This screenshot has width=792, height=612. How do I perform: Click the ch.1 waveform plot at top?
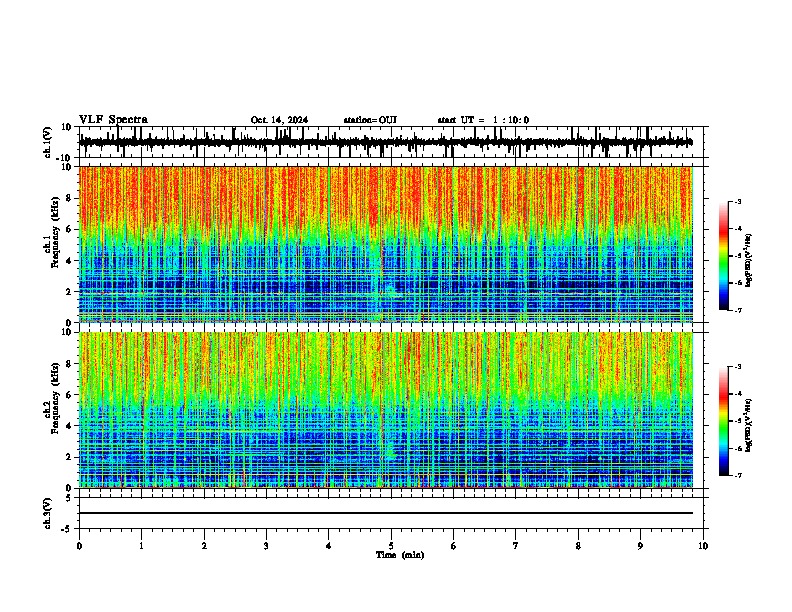pyautogui.click(x=393, y=142)
